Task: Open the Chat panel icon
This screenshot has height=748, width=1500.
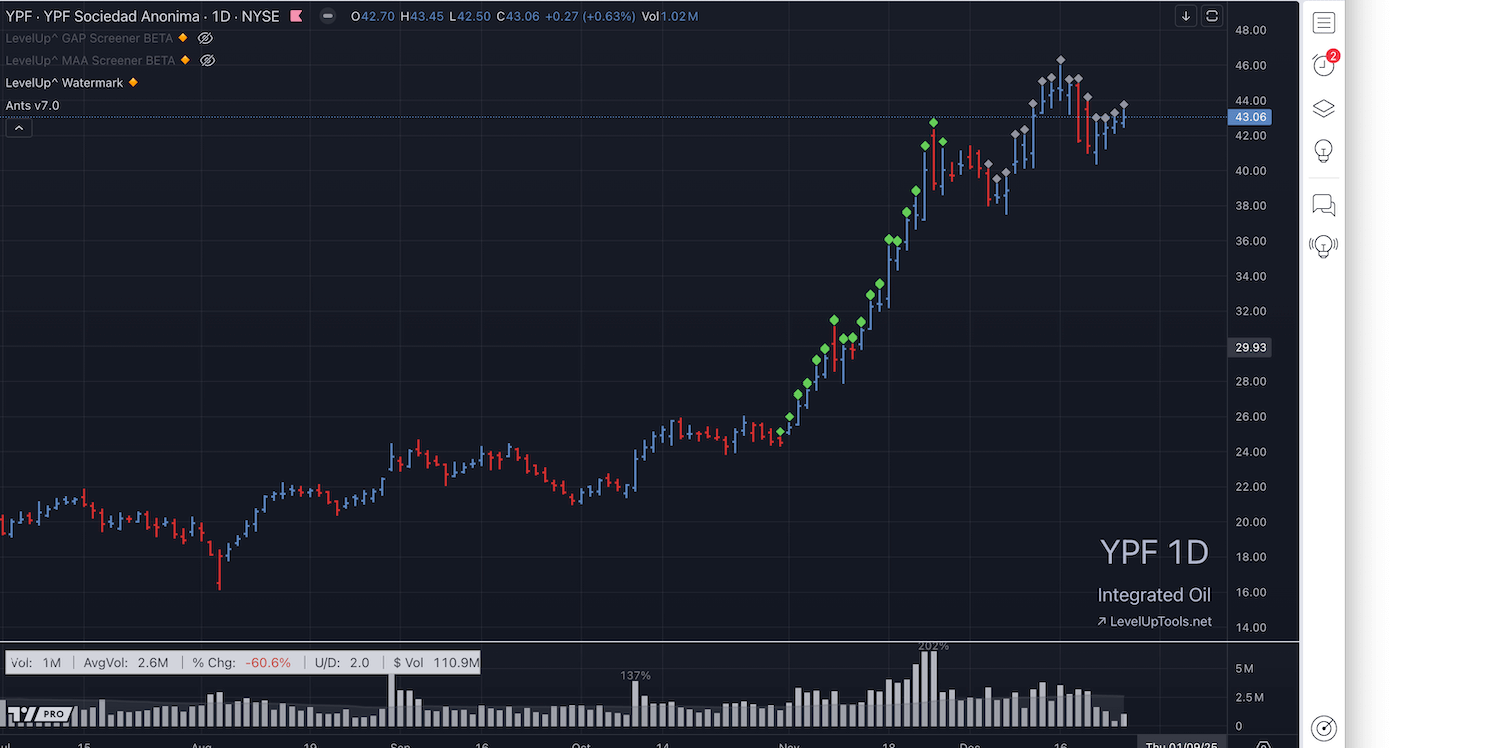Action: [x=1323, y=205]
